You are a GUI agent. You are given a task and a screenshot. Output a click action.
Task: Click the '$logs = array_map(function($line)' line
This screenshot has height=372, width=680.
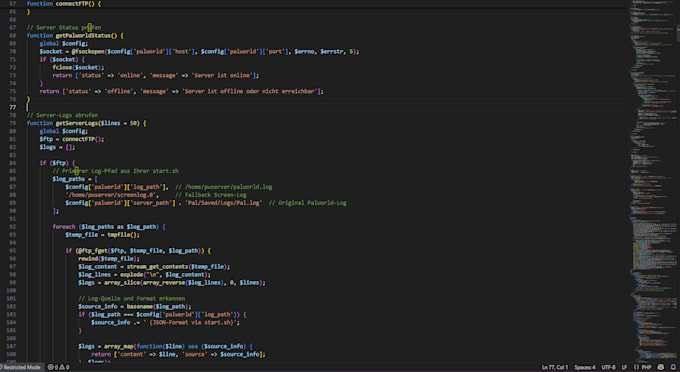(x=165, y=346)
